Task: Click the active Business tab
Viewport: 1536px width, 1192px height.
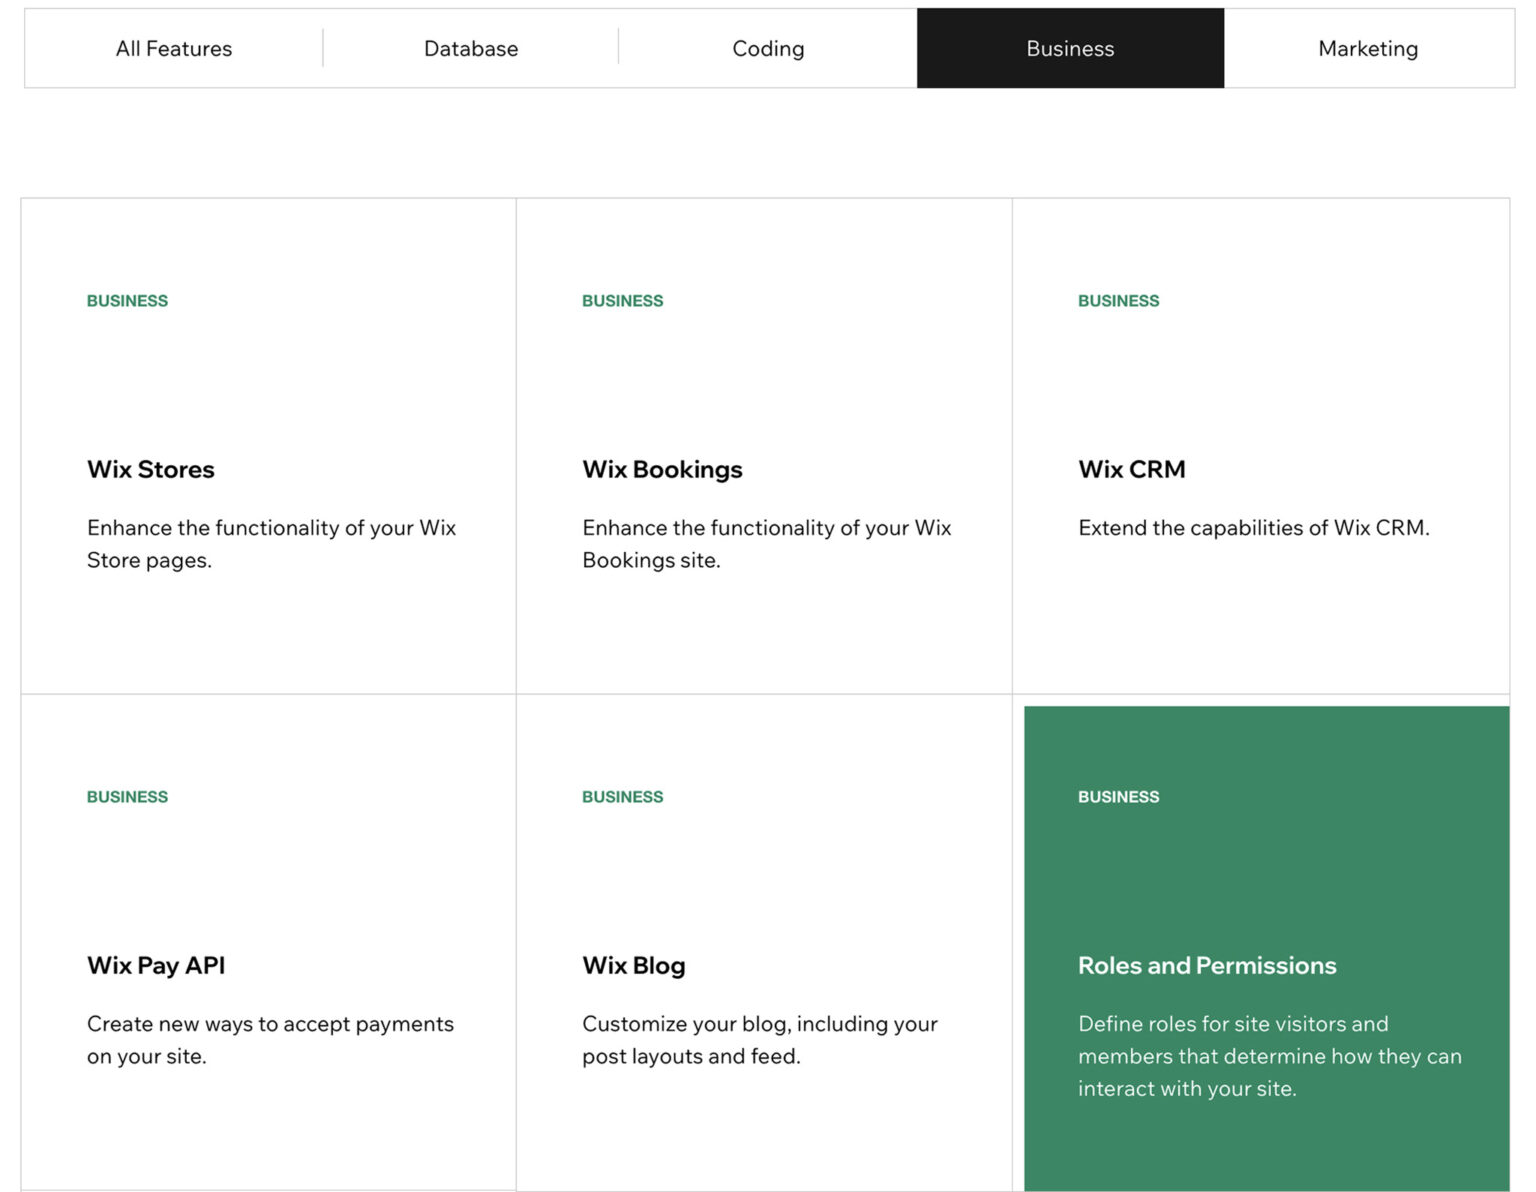Action: pos(1069,48)
